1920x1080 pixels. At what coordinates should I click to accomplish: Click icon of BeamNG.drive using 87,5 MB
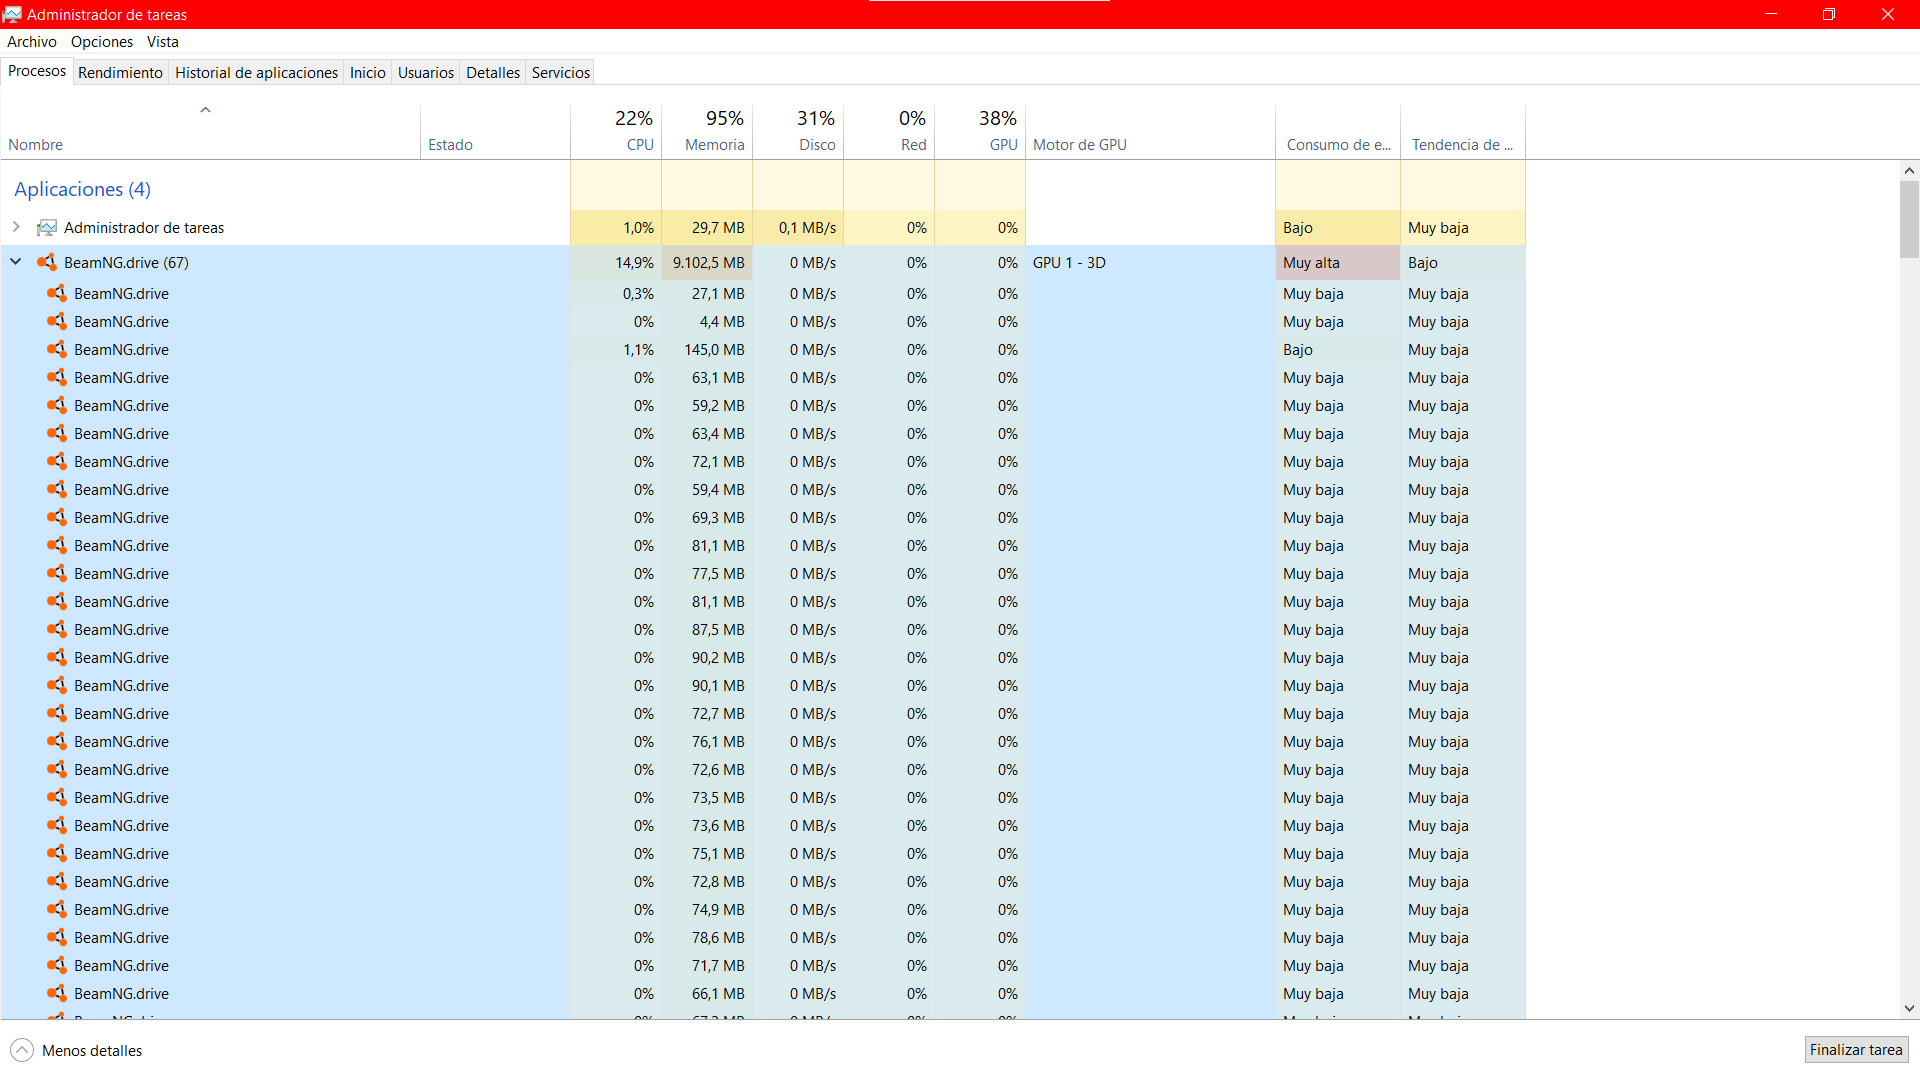[57, 630]
